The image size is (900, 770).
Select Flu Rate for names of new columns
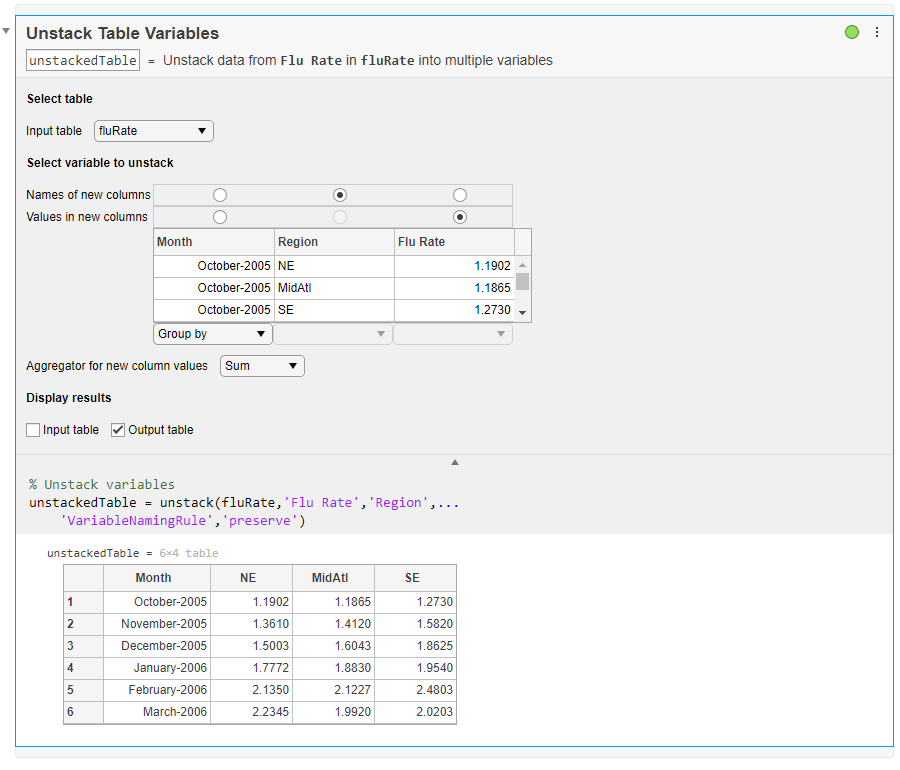click(460, 195)
